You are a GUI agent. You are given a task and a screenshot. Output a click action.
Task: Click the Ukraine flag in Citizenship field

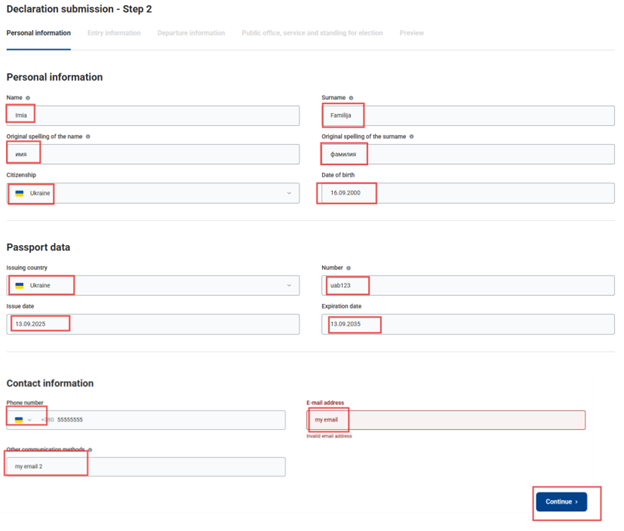coord(19,193)
